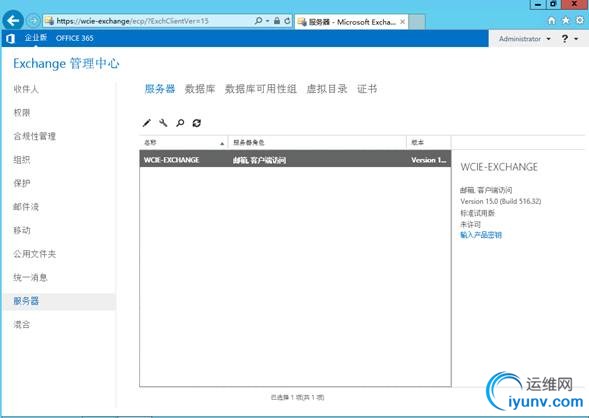Image resolution: width=589 pixels, height=418 pixels.
Task: Open a new browser tab
Action: (417, 22)
